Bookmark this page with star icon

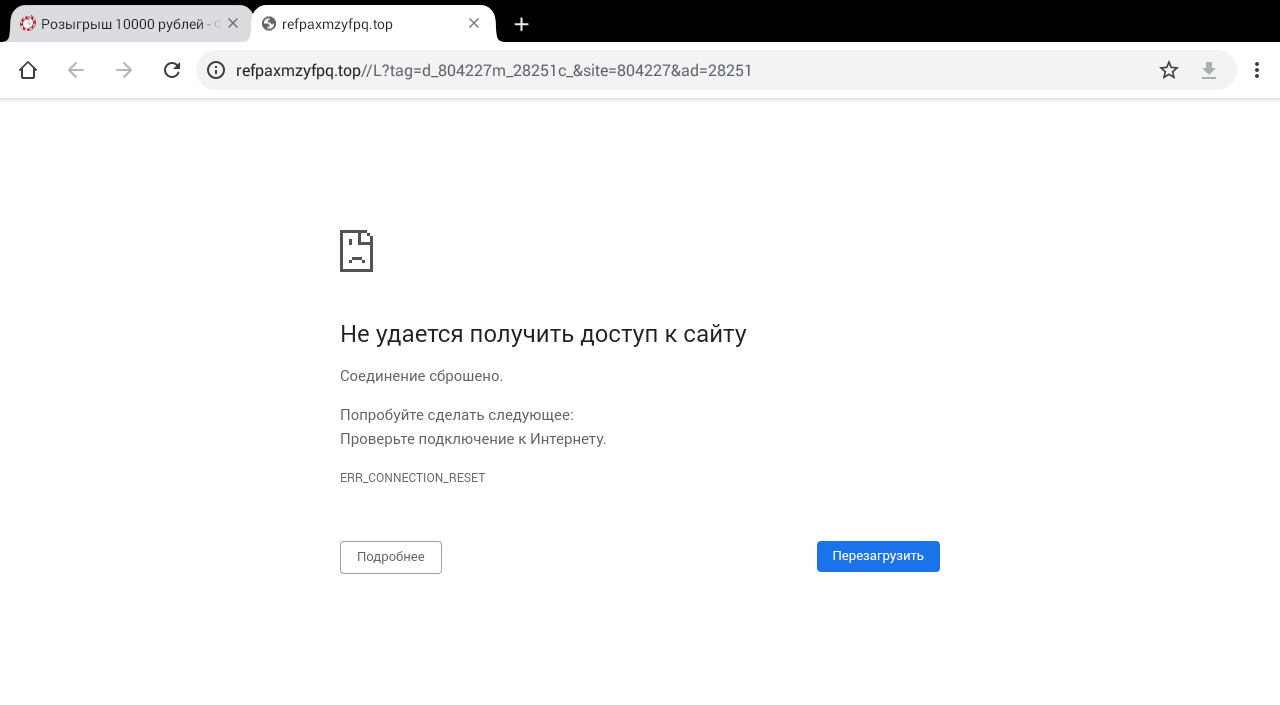(x=1169, y=70)
